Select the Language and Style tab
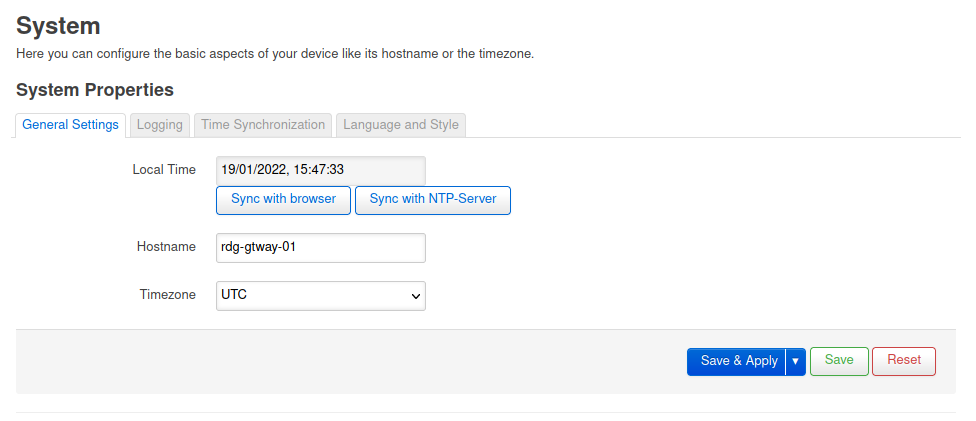This screenshot has width=976, height=421. pos(401,125)
